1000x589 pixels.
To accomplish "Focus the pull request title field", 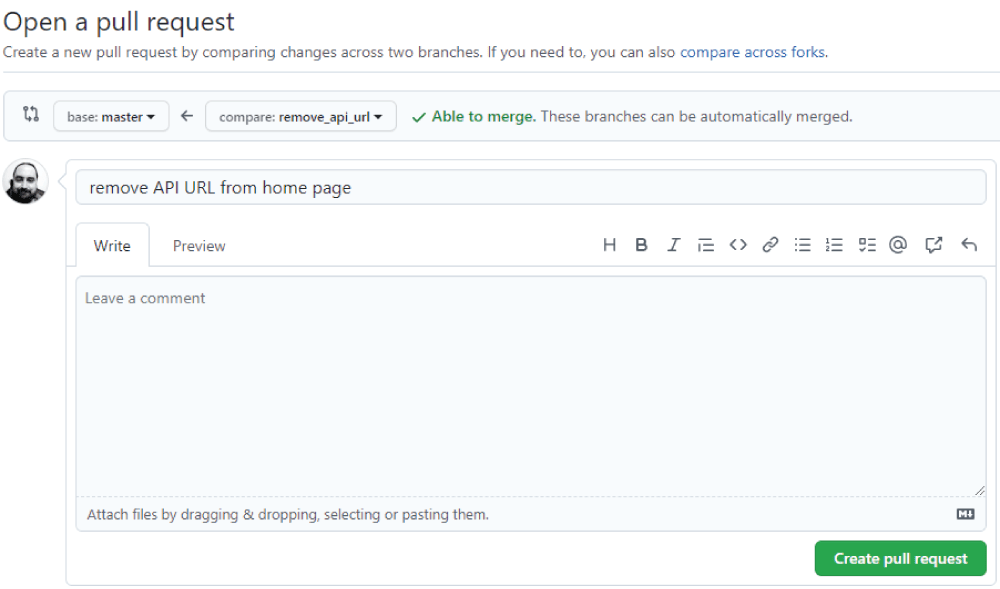I will coord(531,187).
